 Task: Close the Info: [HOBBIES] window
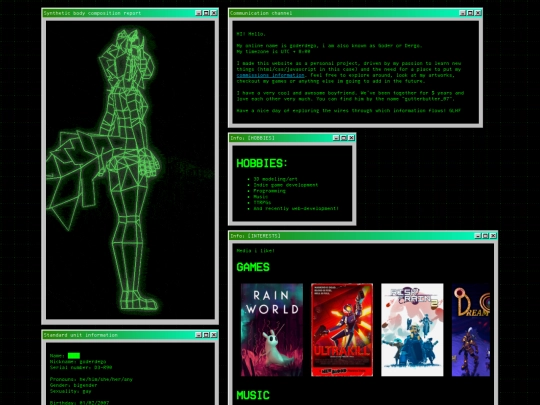351,138
